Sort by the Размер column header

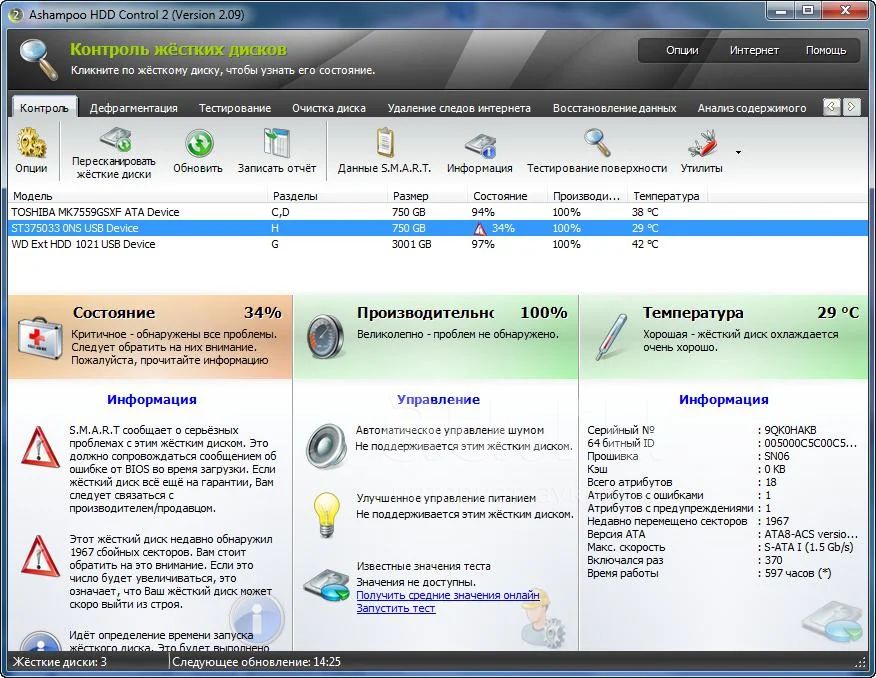[x=428, y=196]
